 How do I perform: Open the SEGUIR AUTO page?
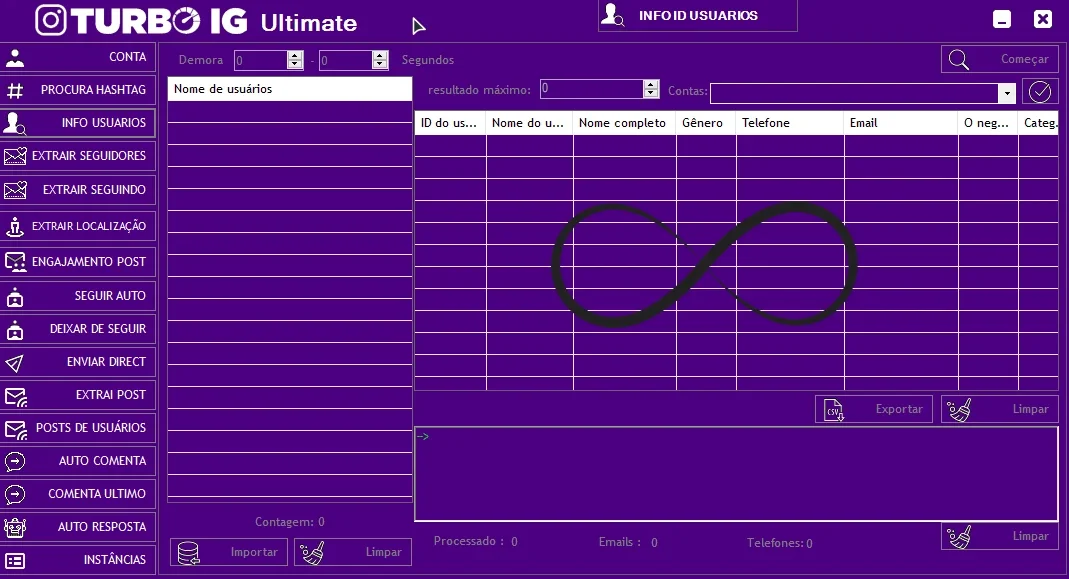(78, 296)
